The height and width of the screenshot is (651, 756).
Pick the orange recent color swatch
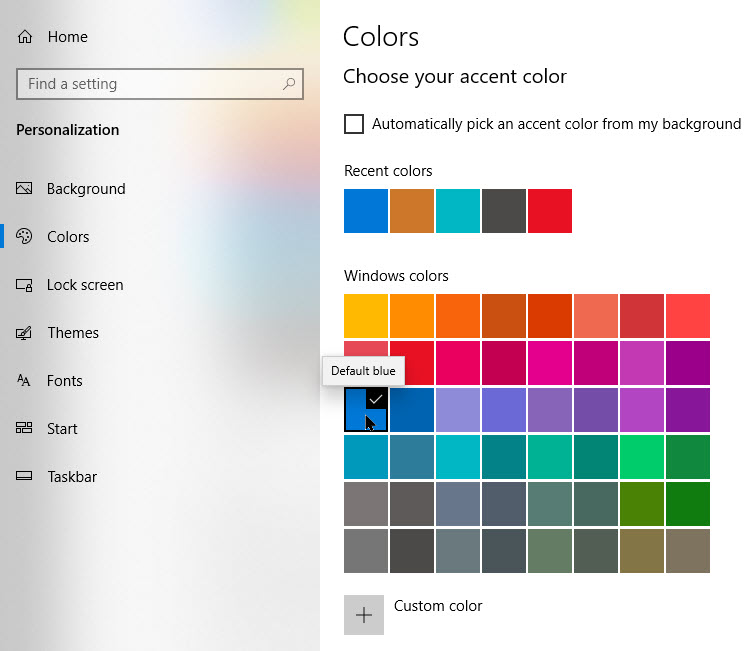tap(412, 211)
